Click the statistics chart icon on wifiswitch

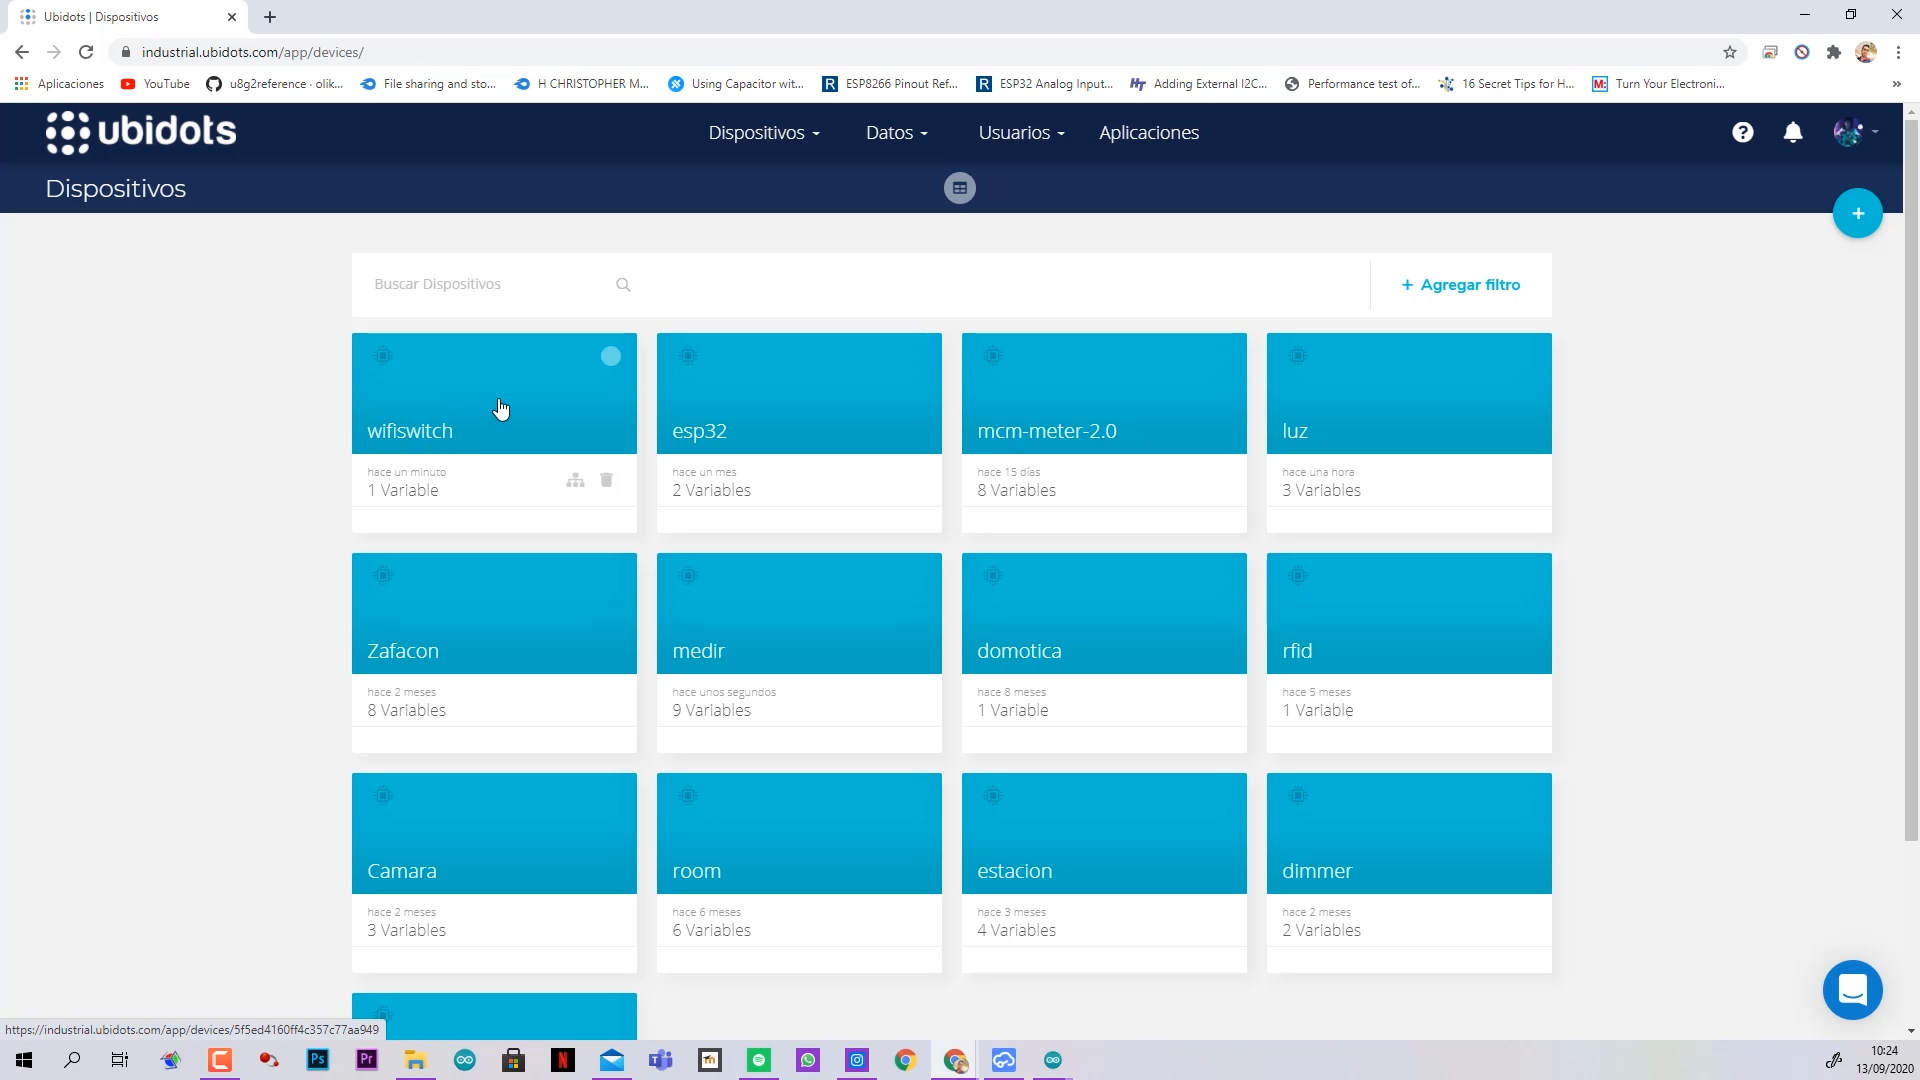pos(575,479)
